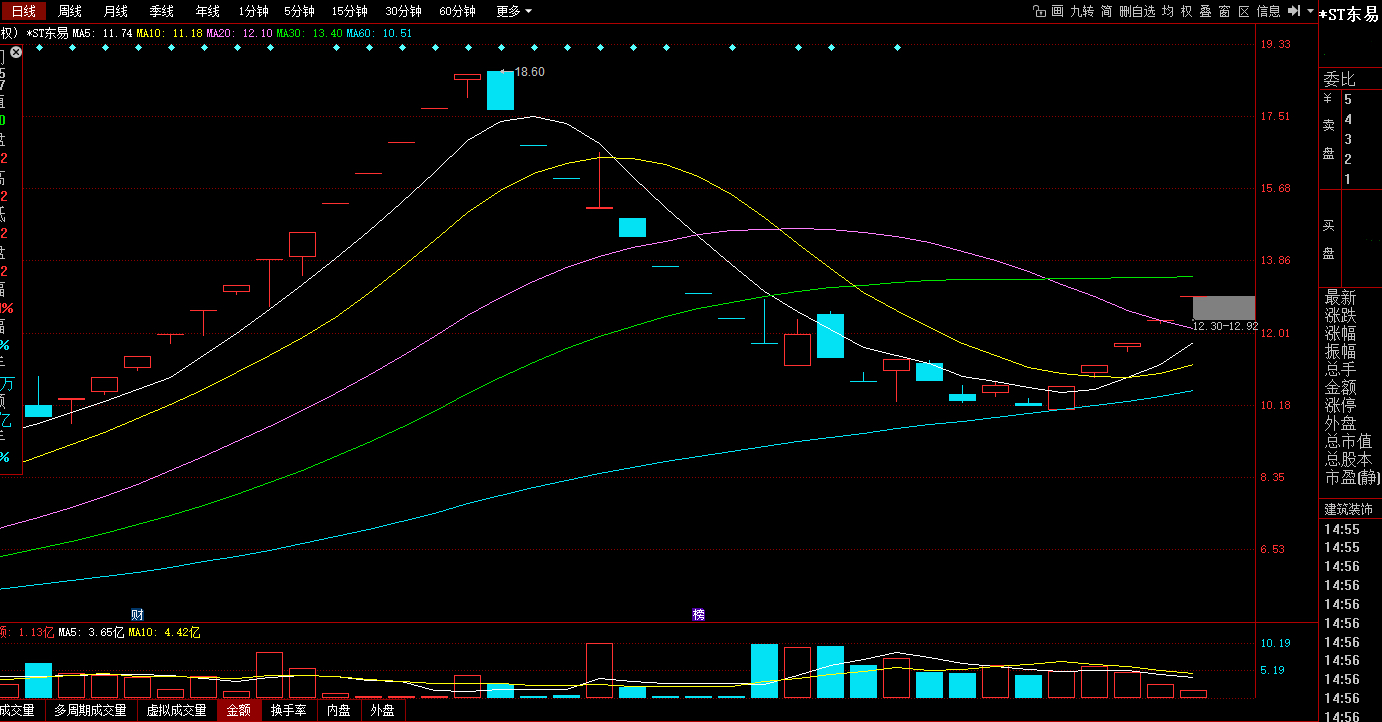The image size is (1382, 722).
Task: Select the 多周期成交量 indicator tab
Action: click(x=90, y=711)
